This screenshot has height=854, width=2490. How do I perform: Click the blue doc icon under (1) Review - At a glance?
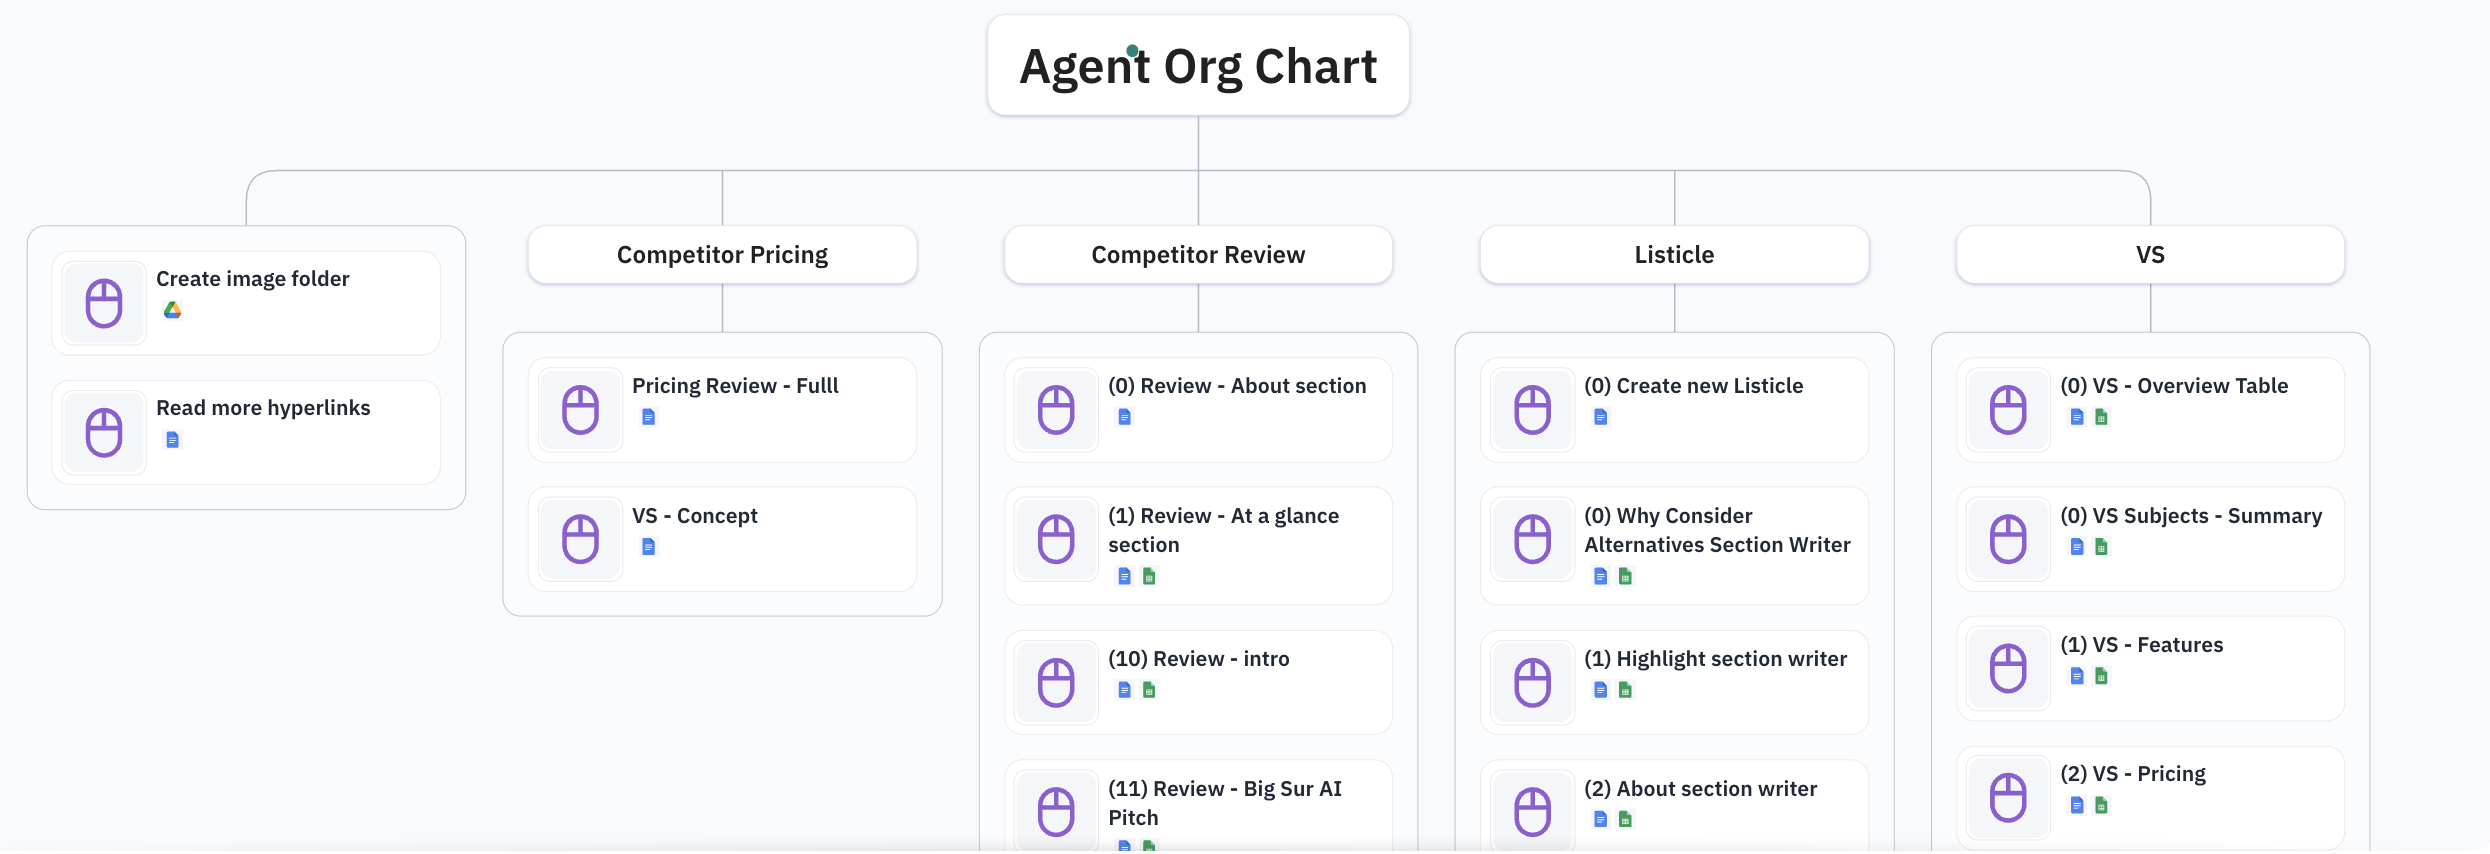point(1125,576)
